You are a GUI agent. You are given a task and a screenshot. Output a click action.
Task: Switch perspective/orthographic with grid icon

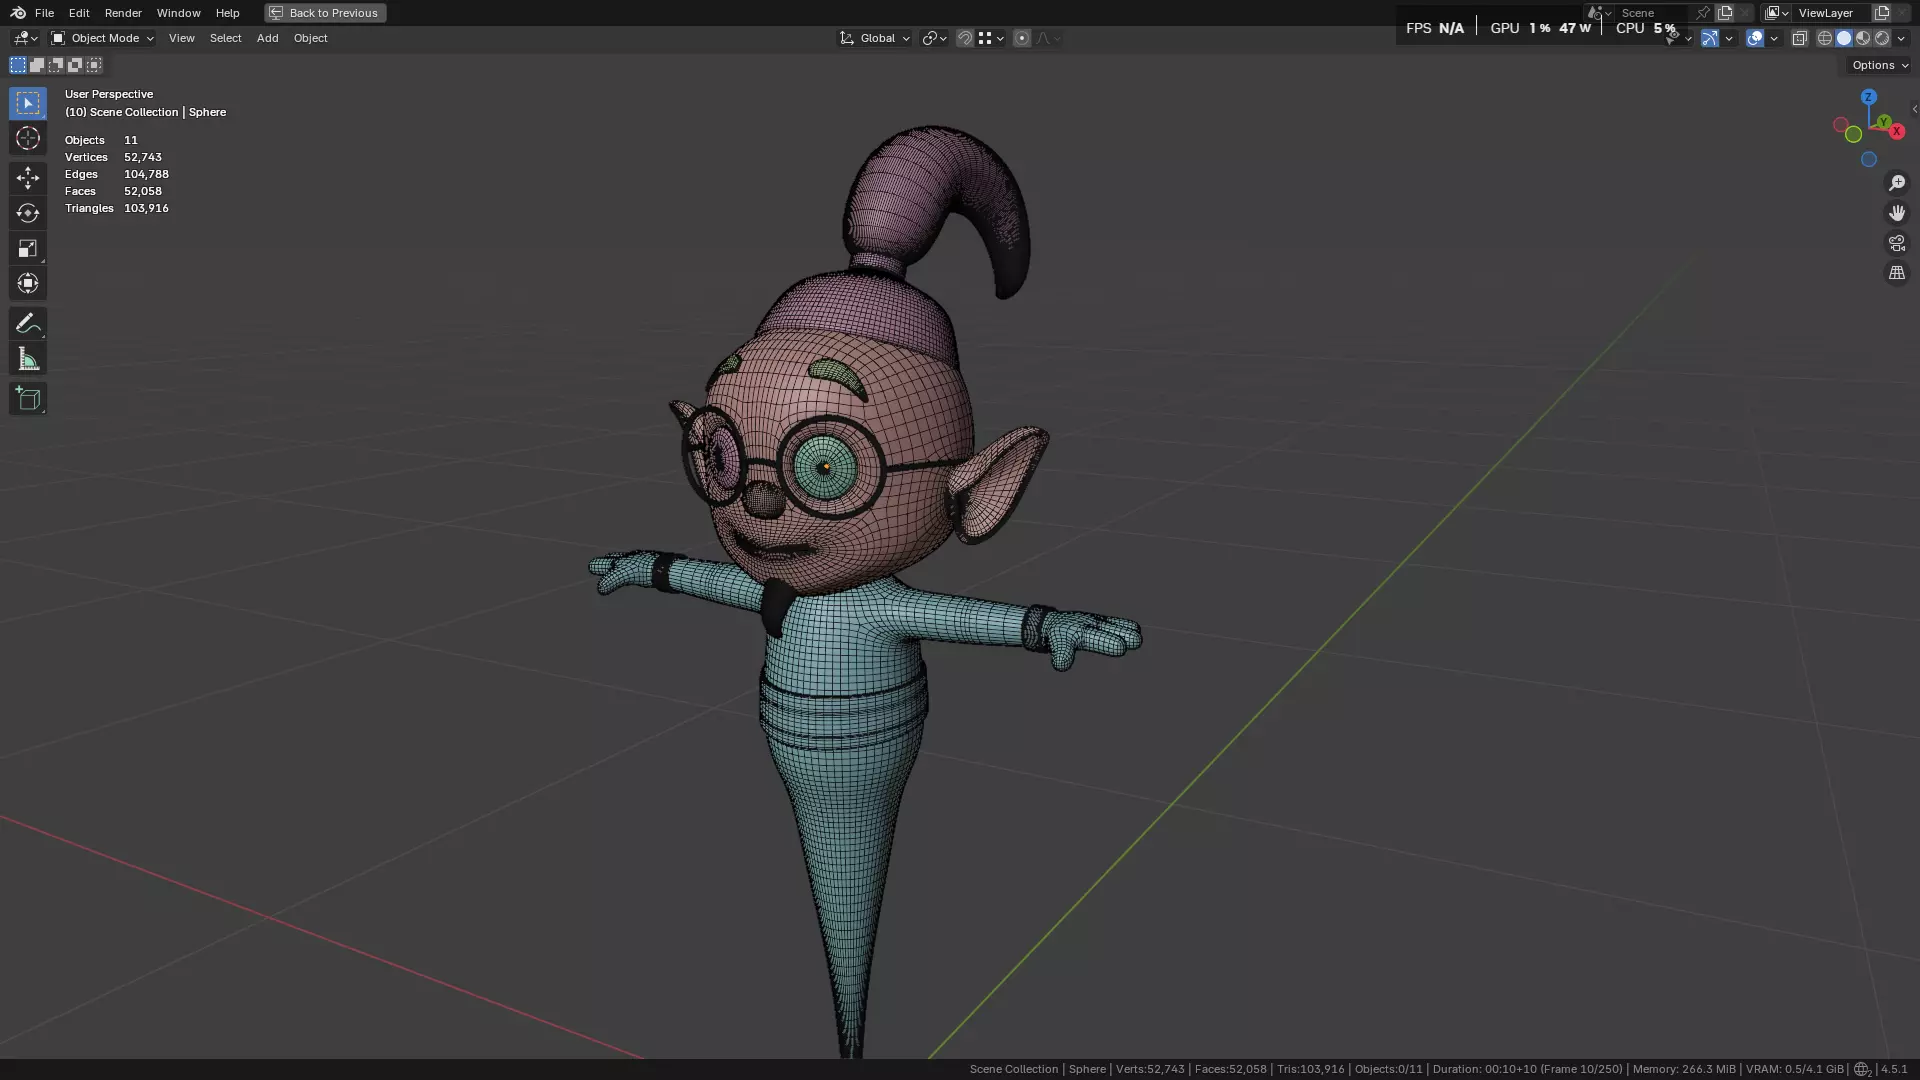point(1897,273)
